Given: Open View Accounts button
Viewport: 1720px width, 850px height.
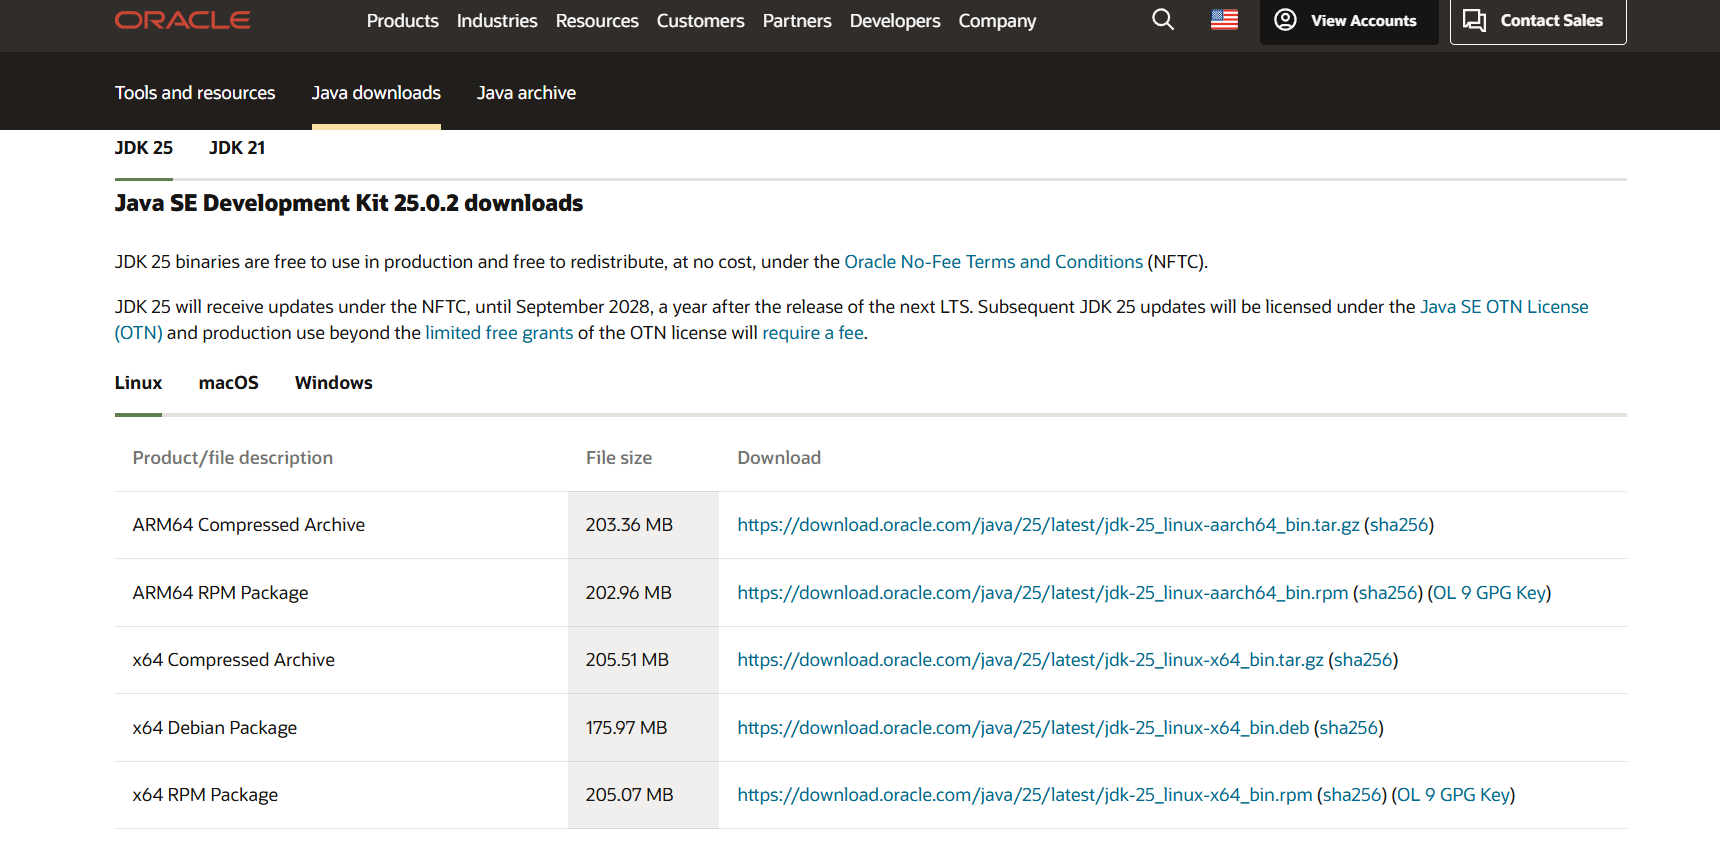Looking at the screenshot, I should (x=1349, y=20).
